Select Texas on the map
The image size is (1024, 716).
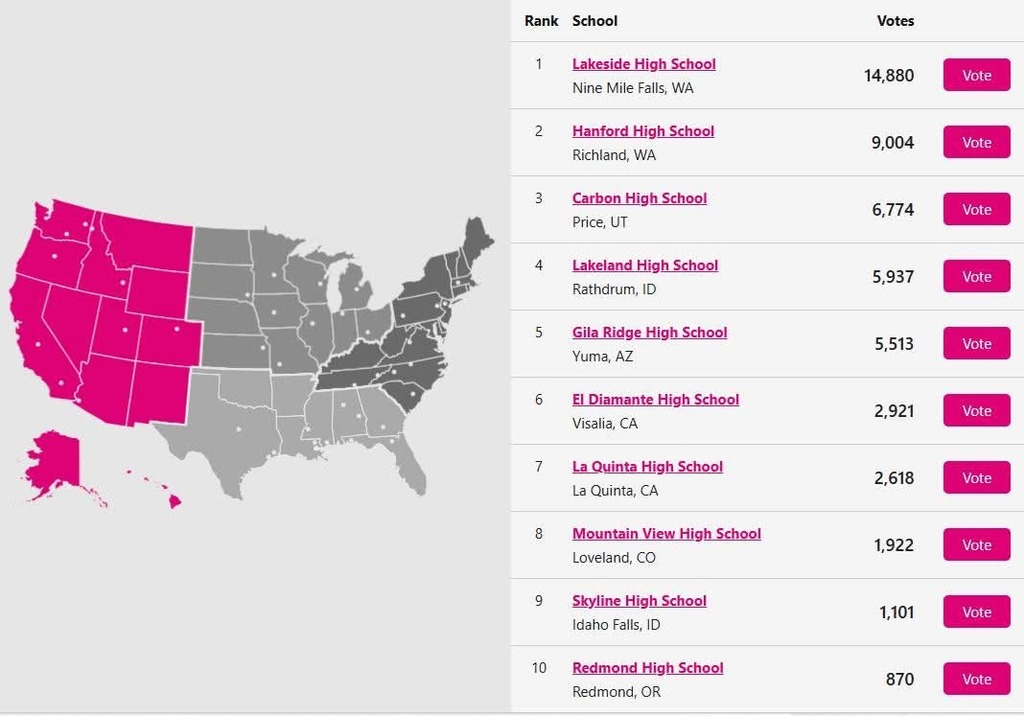[229, 431]
